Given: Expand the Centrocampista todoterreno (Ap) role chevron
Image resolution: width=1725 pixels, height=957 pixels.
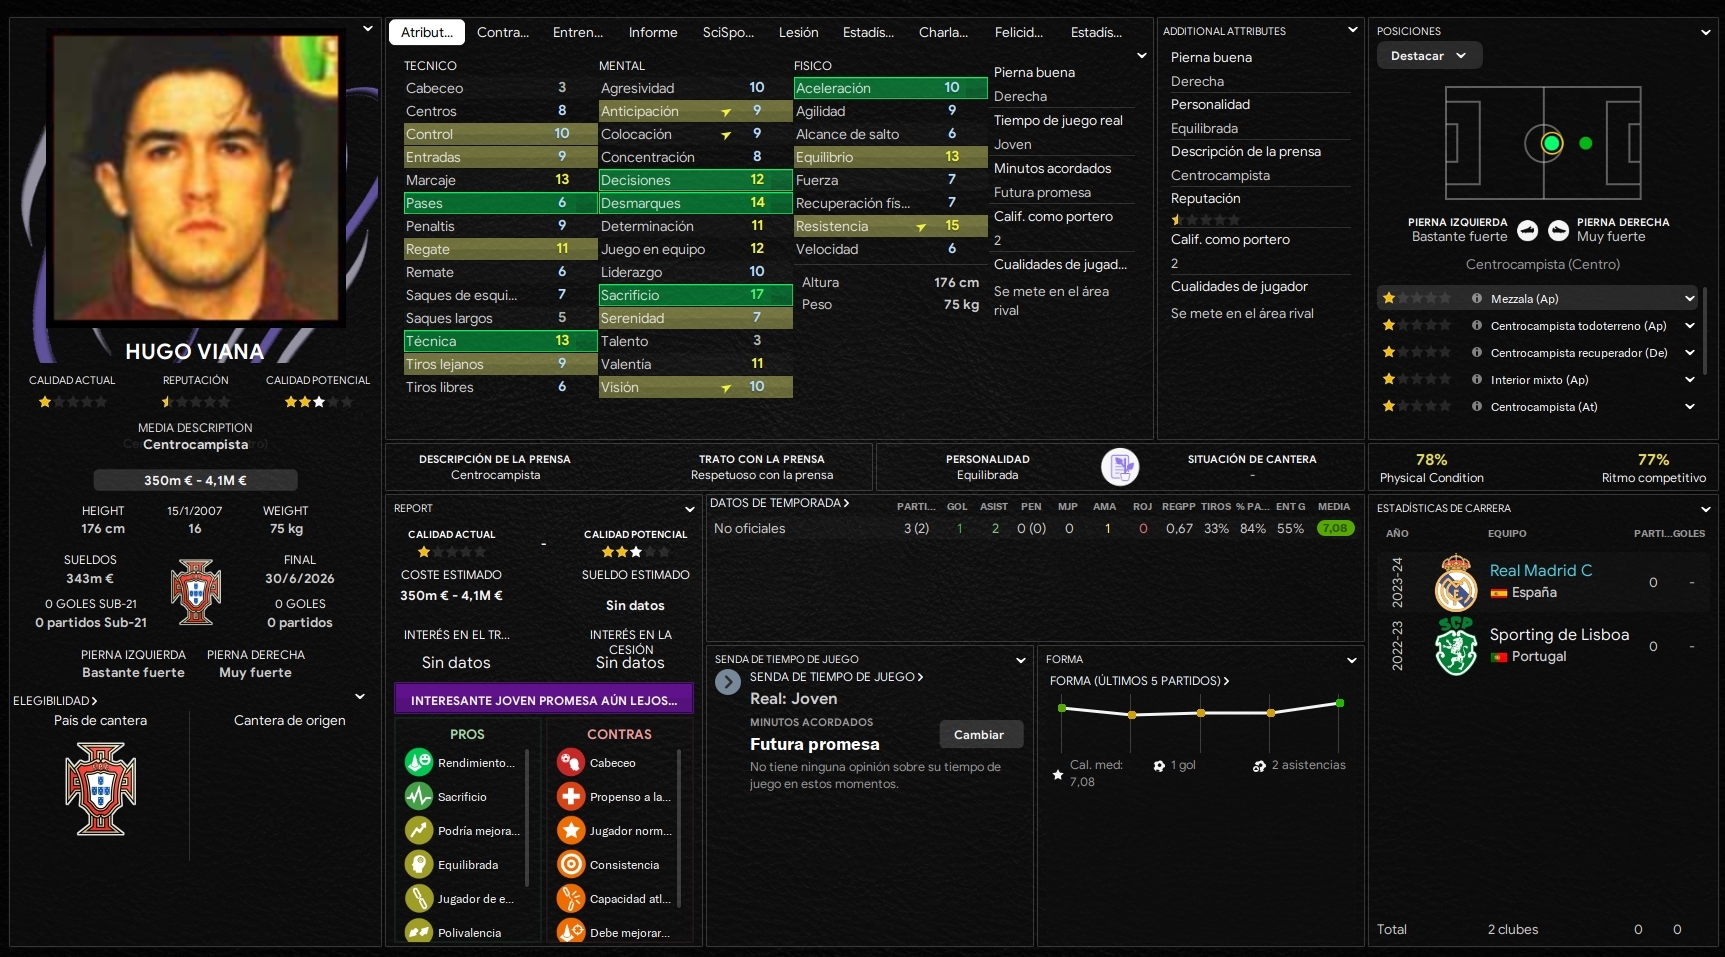Looking at the screenshot, I should 1690,326.
